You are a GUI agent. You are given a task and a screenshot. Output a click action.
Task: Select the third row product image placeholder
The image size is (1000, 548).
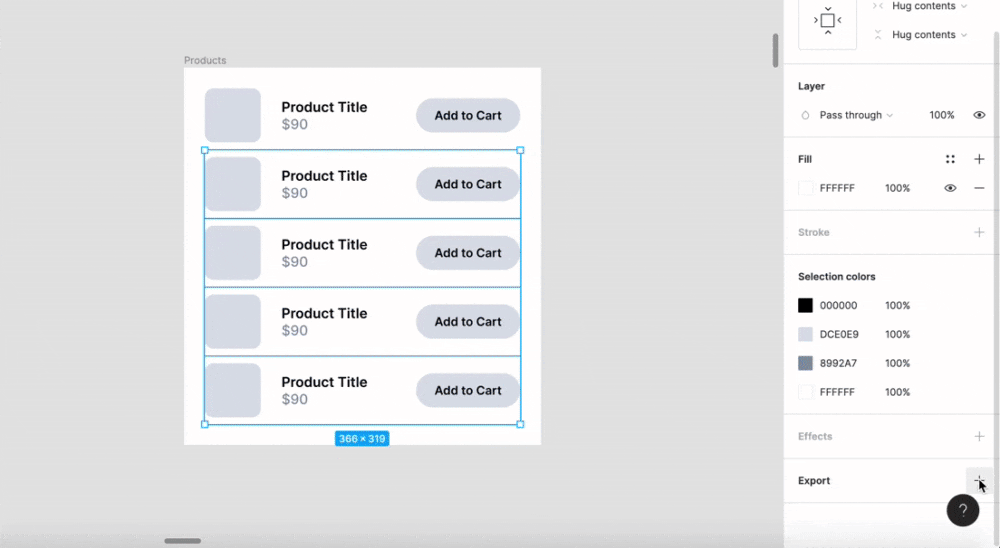point(233,253)
